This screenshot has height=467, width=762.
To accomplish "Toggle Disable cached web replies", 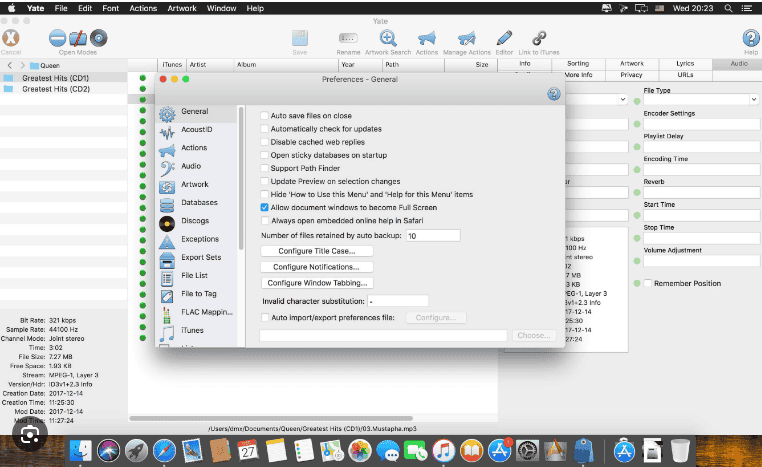I will click(x=264, y=142).
